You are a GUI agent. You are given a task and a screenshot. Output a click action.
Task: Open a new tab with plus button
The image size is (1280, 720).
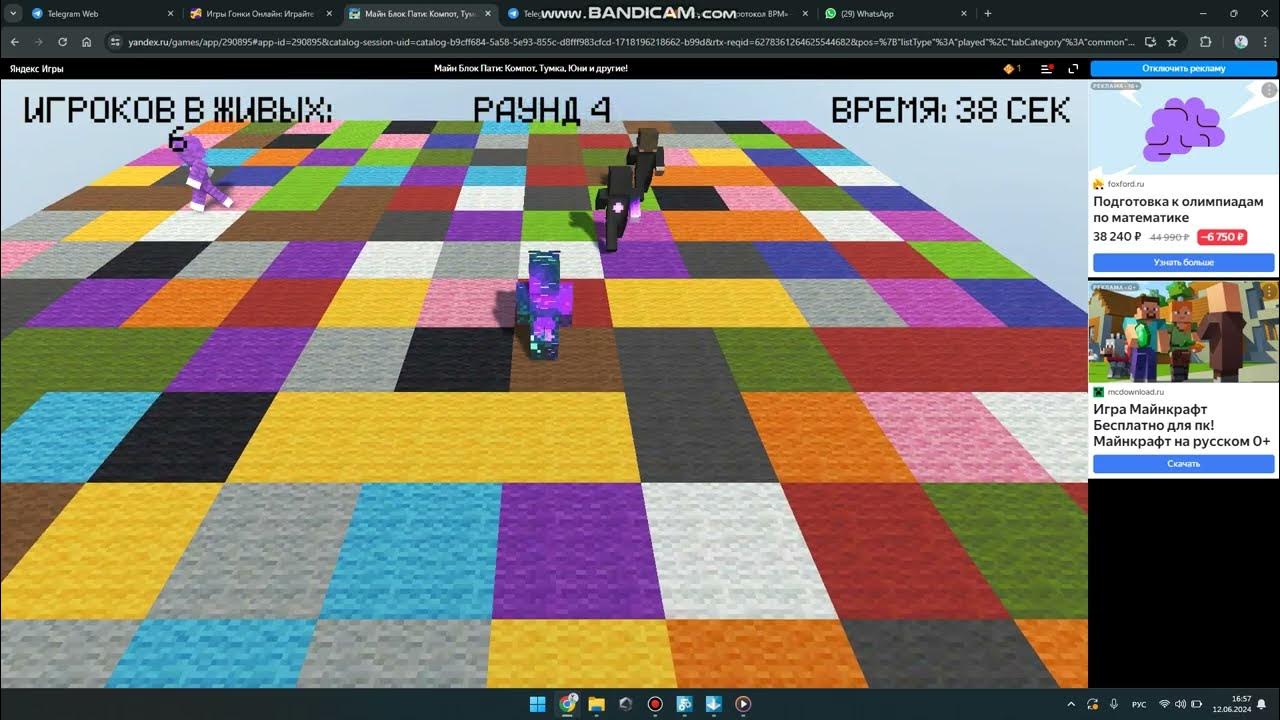[x=988, y=14]
